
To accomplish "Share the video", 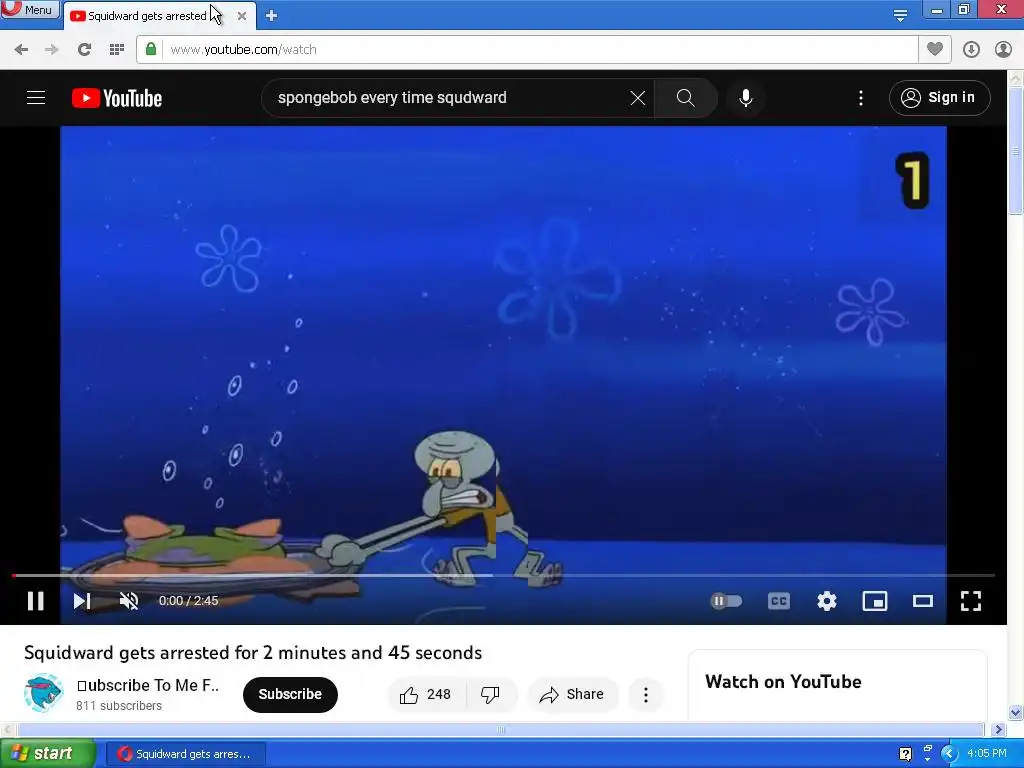I will coord(572,694).
